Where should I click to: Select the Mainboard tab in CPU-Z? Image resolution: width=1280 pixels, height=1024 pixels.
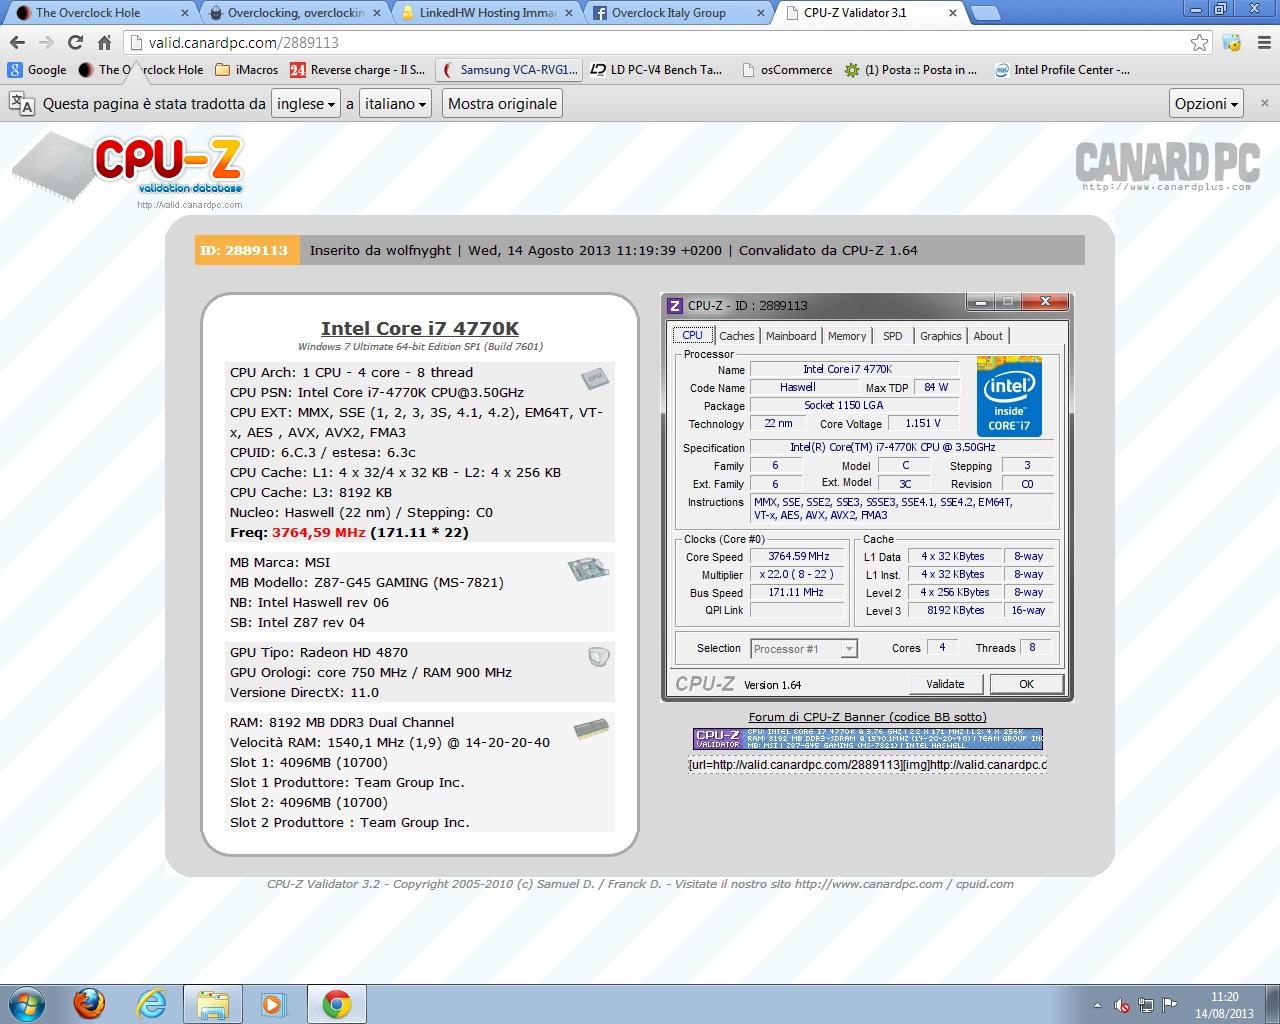tap(791, 336)
